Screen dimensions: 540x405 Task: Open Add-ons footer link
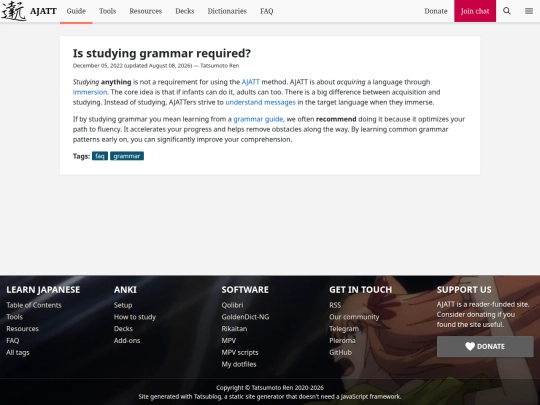[x=127, y=341]
